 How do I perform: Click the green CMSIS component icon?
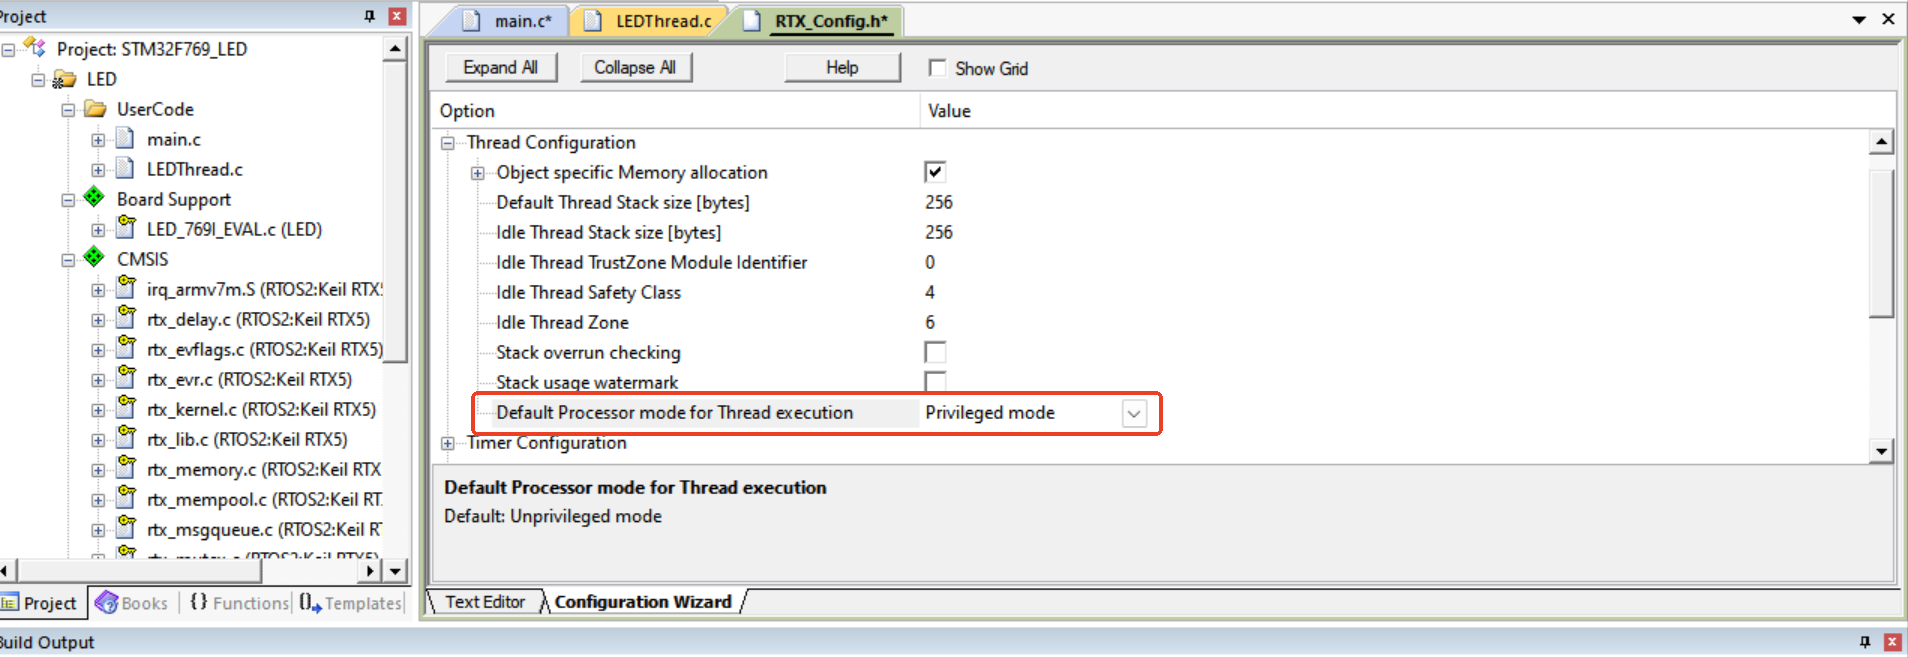[x=94, y=258]
